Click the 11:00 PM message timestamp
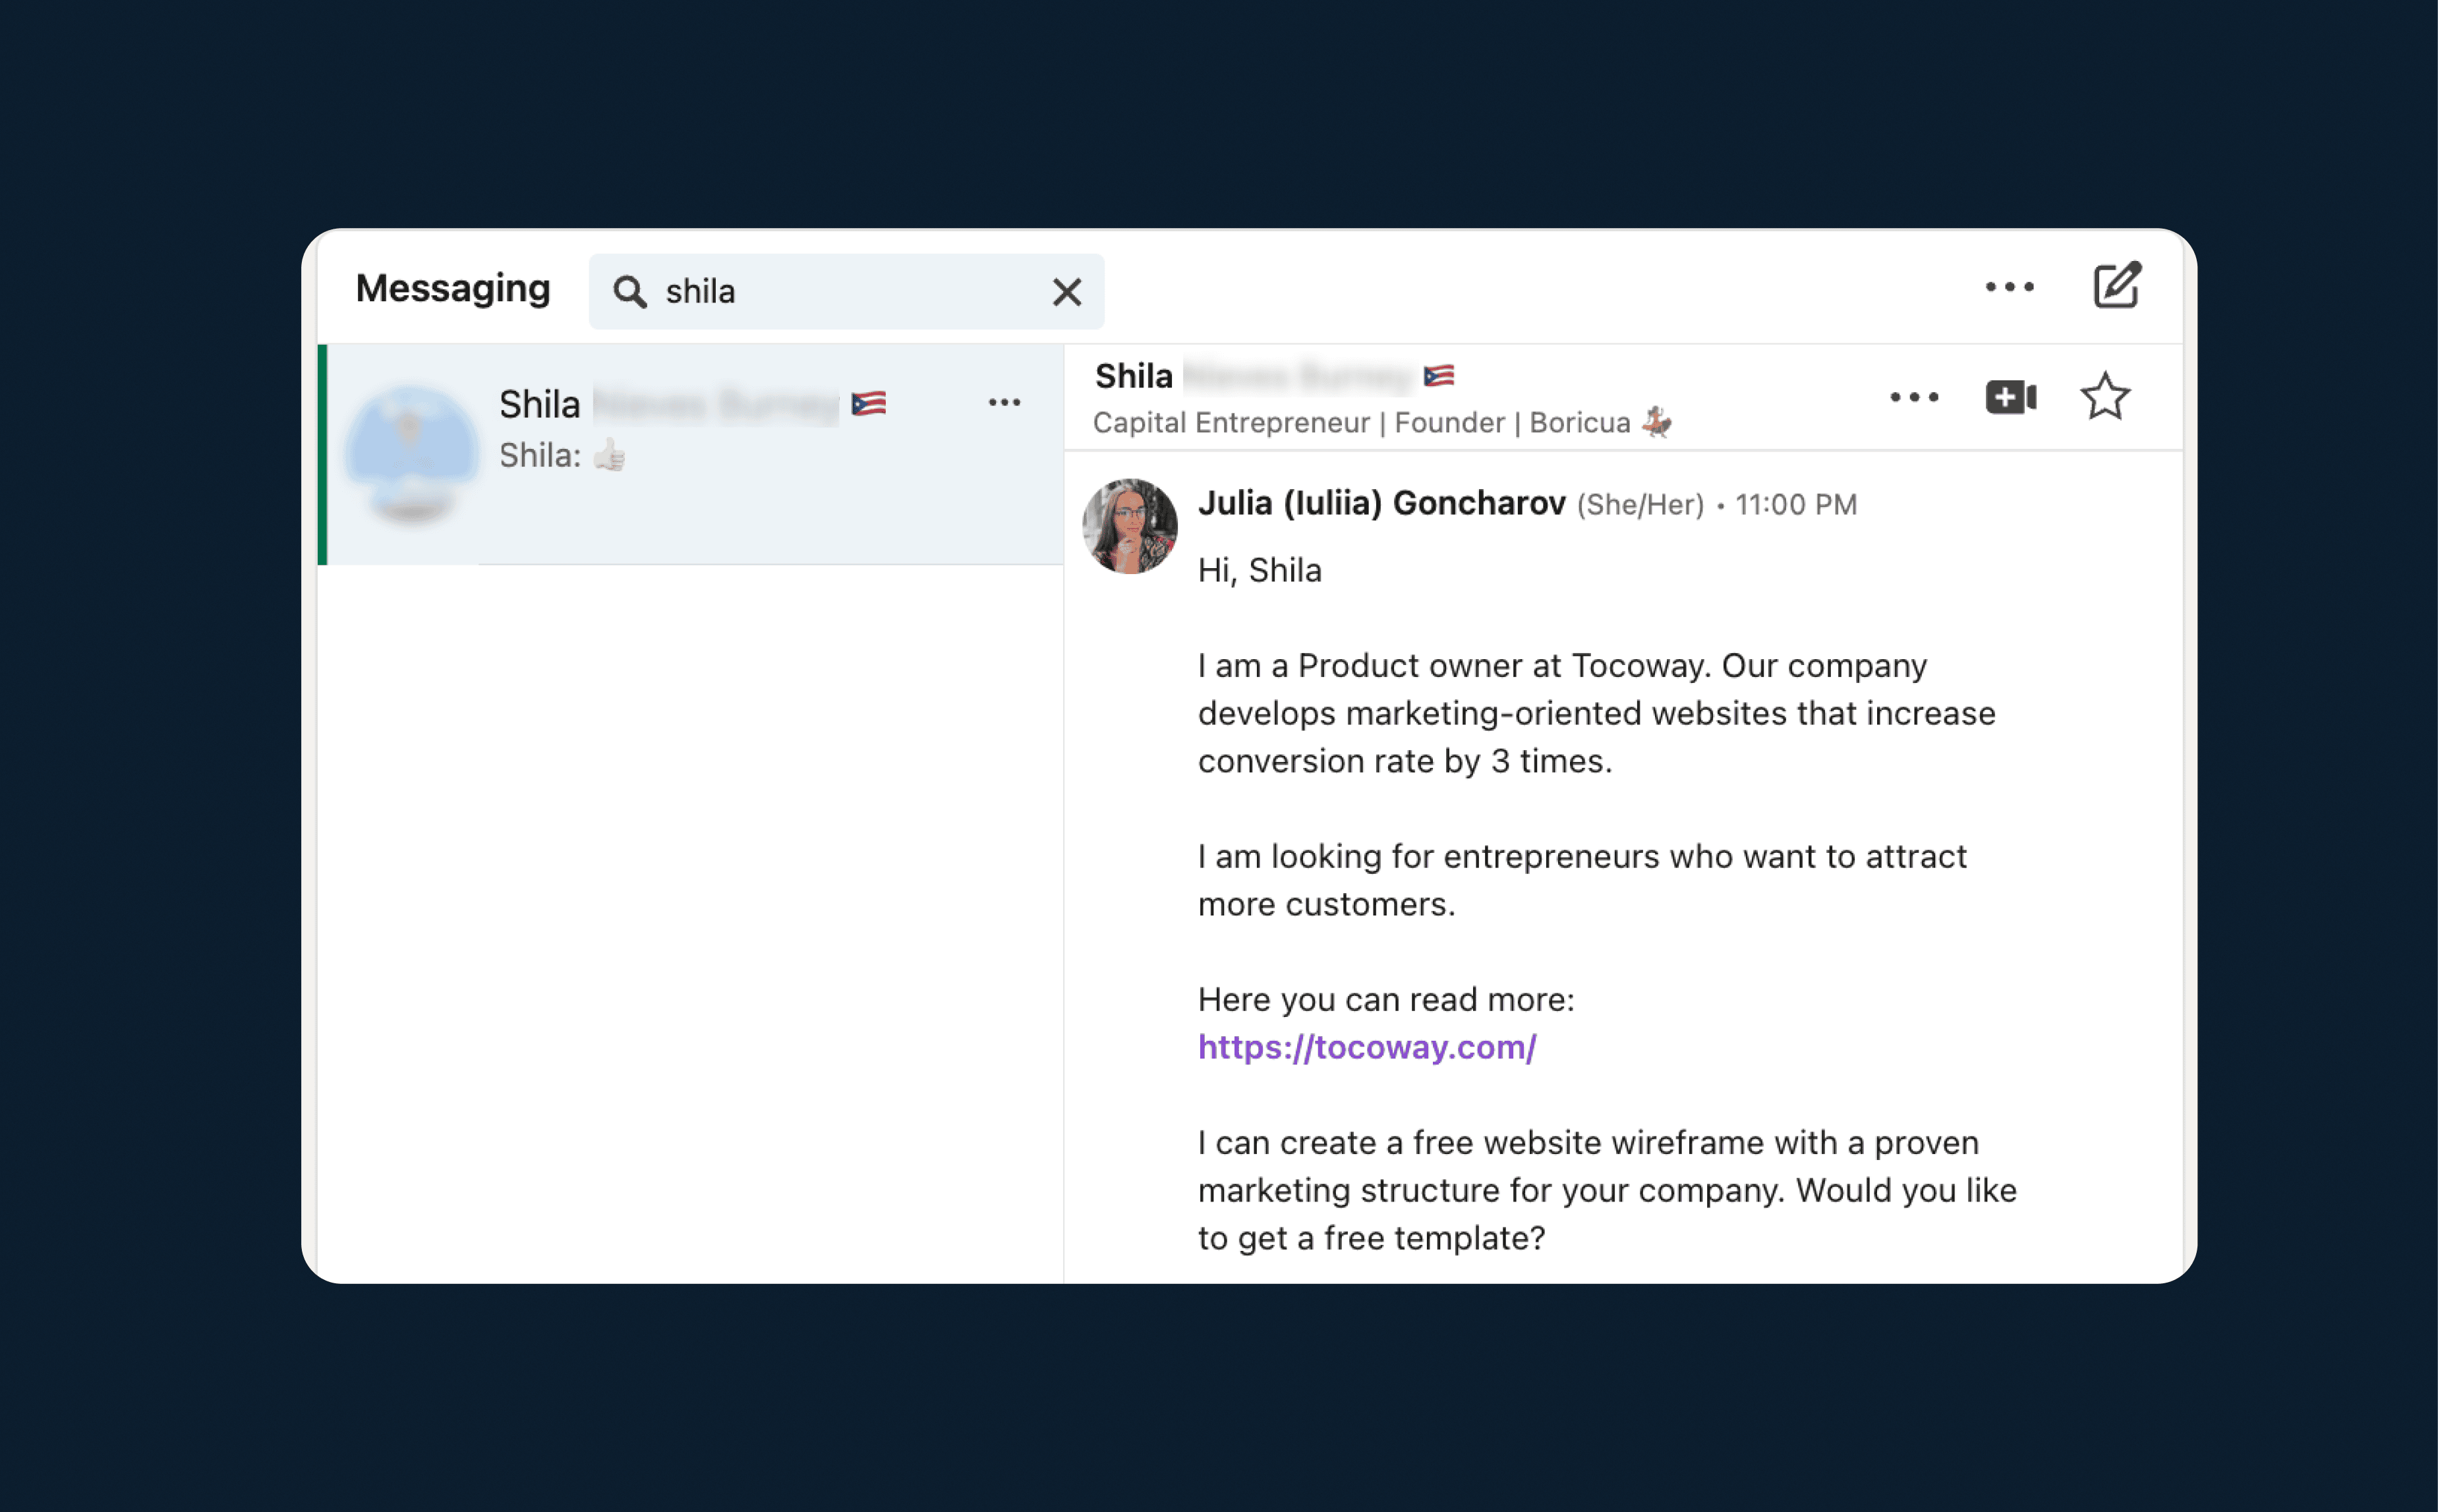 [x=1795, y=505]
